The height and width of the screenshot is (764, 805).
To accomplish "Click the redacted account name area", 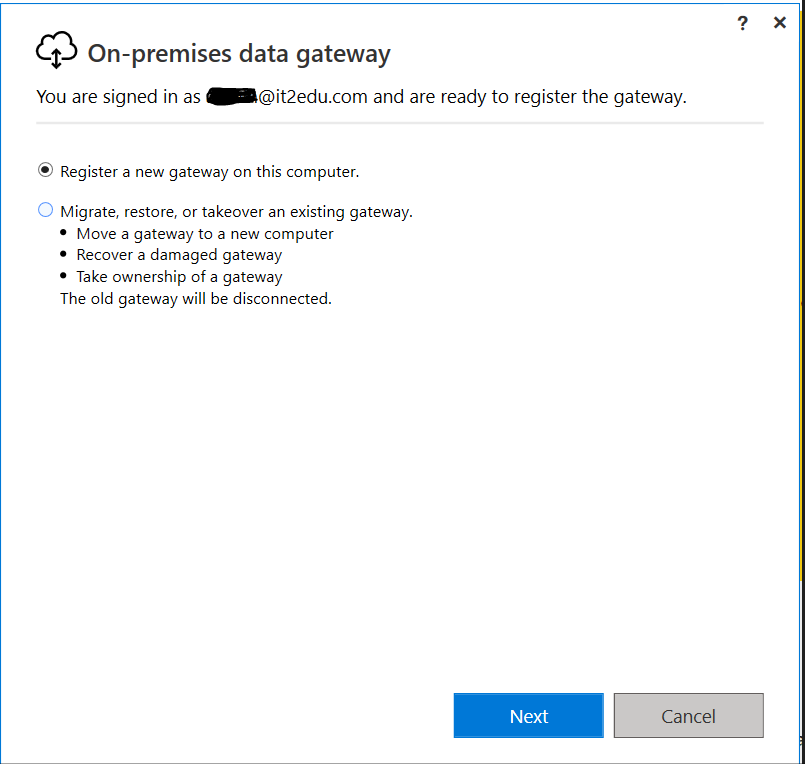I will pyautogui.click(x=230, y=96).
